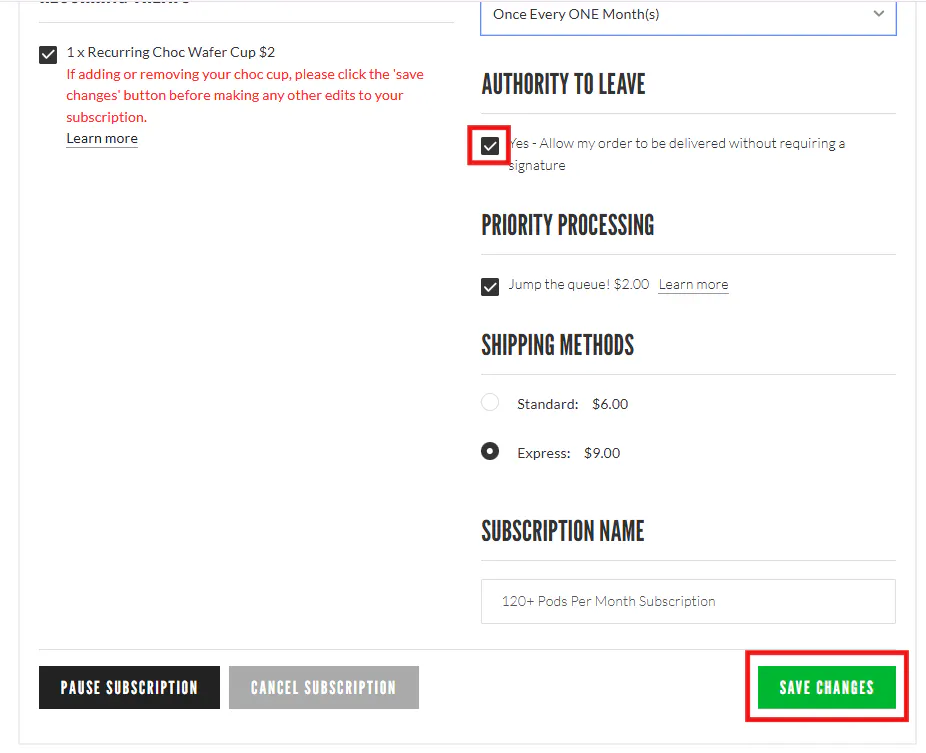Screen dimensions: 926x753
Task: Click the subscription name input field
Action: (x=688, y=601)
